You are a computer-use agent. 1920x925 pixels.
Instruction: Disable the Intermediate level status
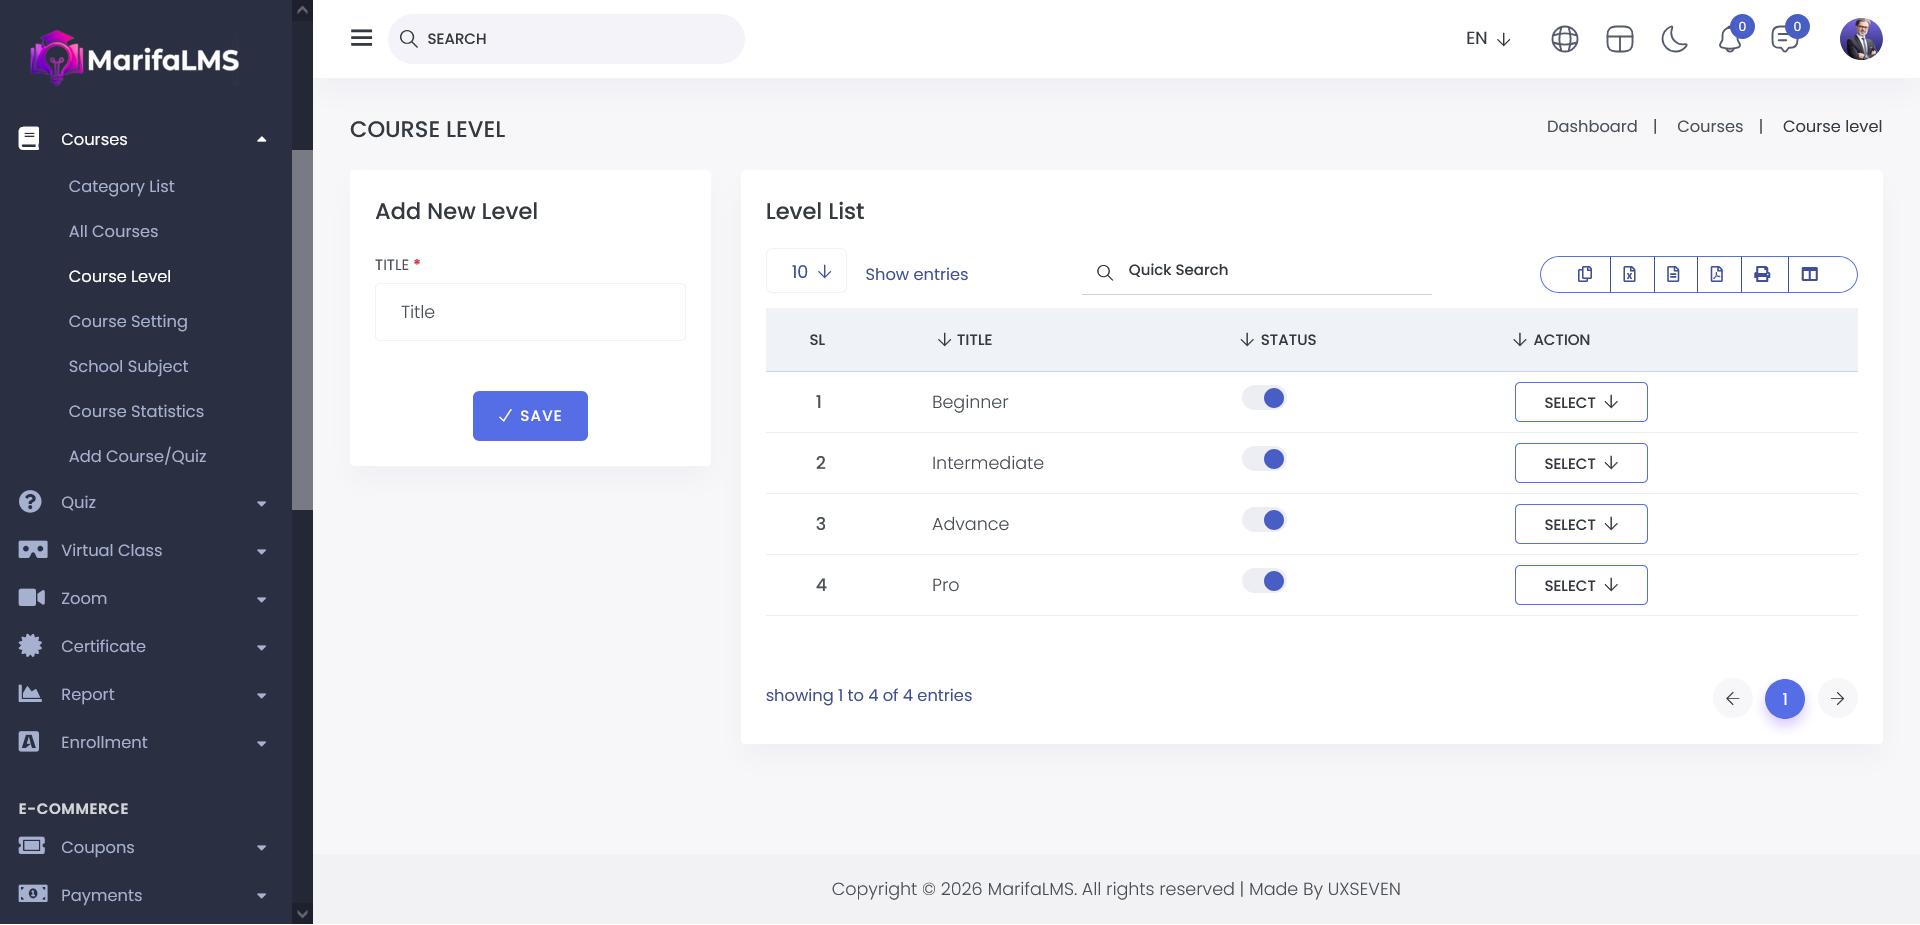tap(1264, 459)
